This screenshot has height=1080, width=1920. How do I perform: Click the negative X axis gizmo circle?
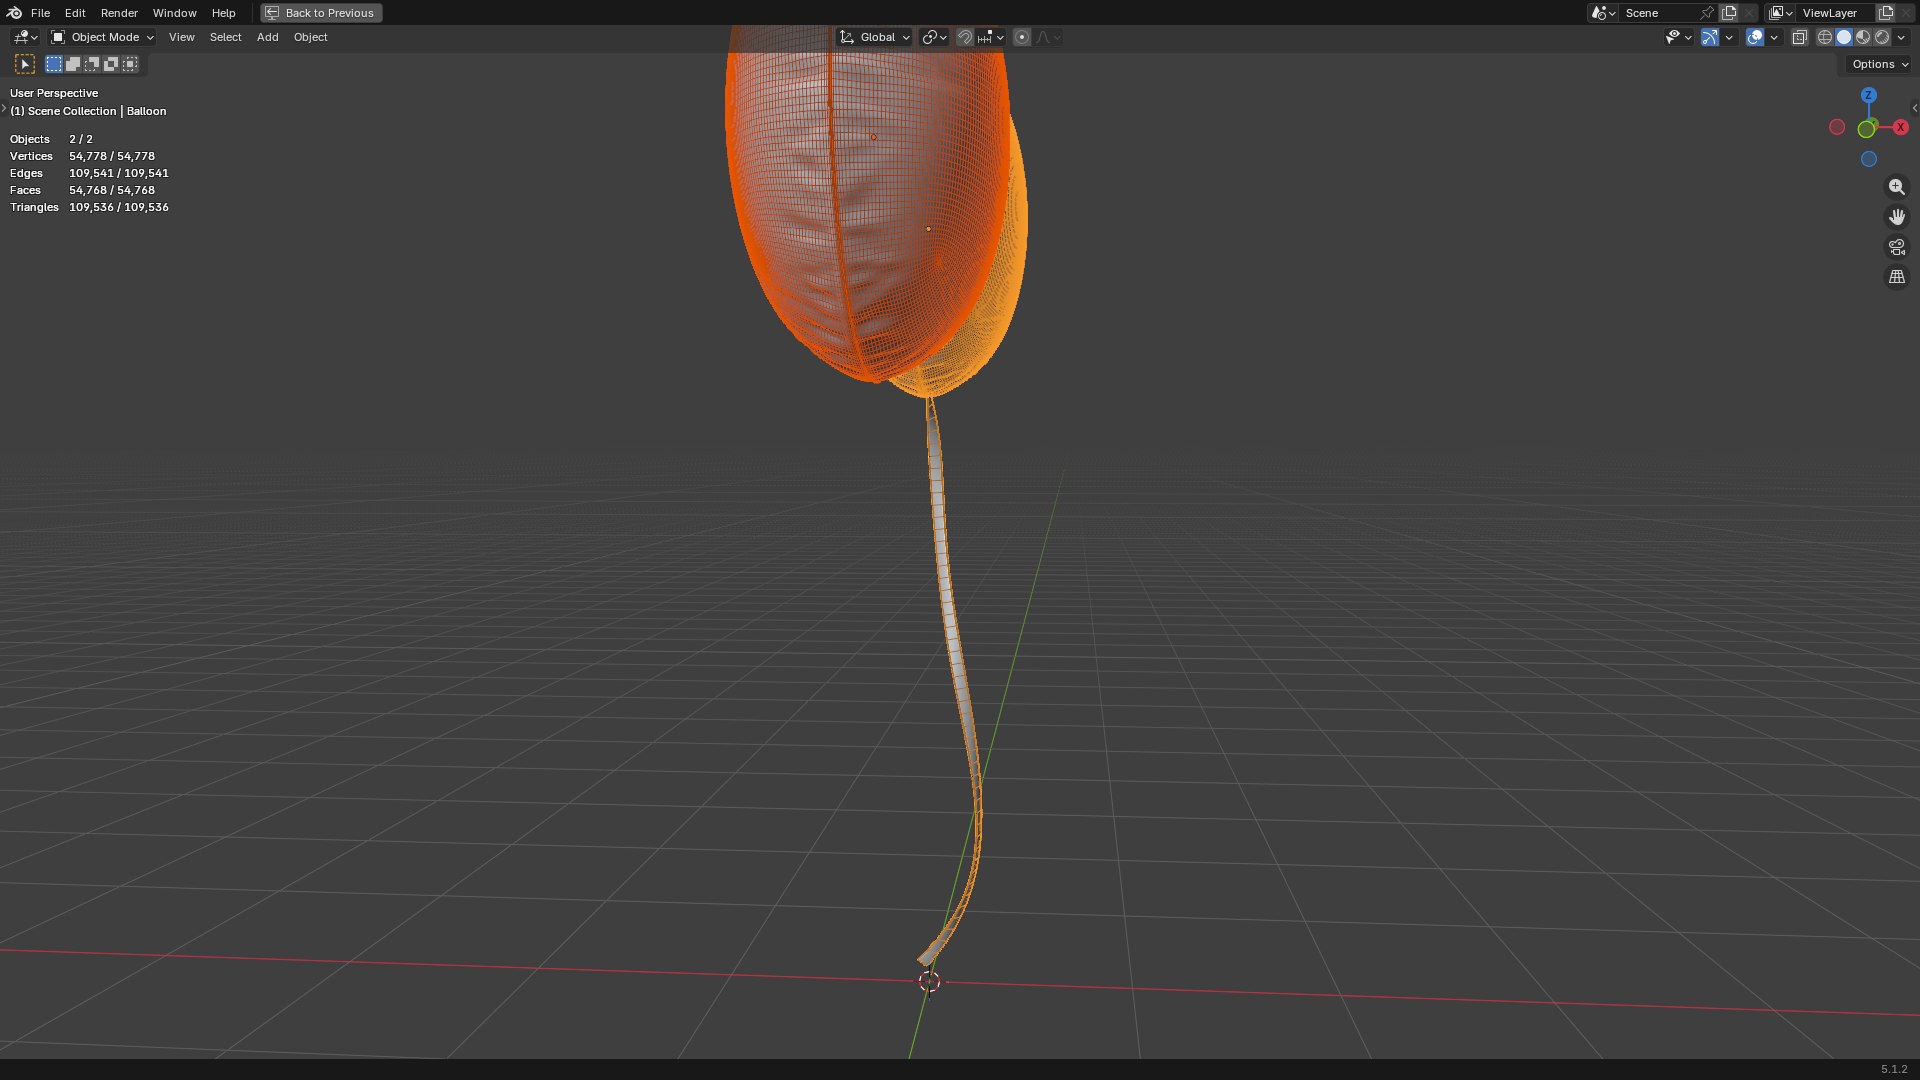[x=1837, y=127]
